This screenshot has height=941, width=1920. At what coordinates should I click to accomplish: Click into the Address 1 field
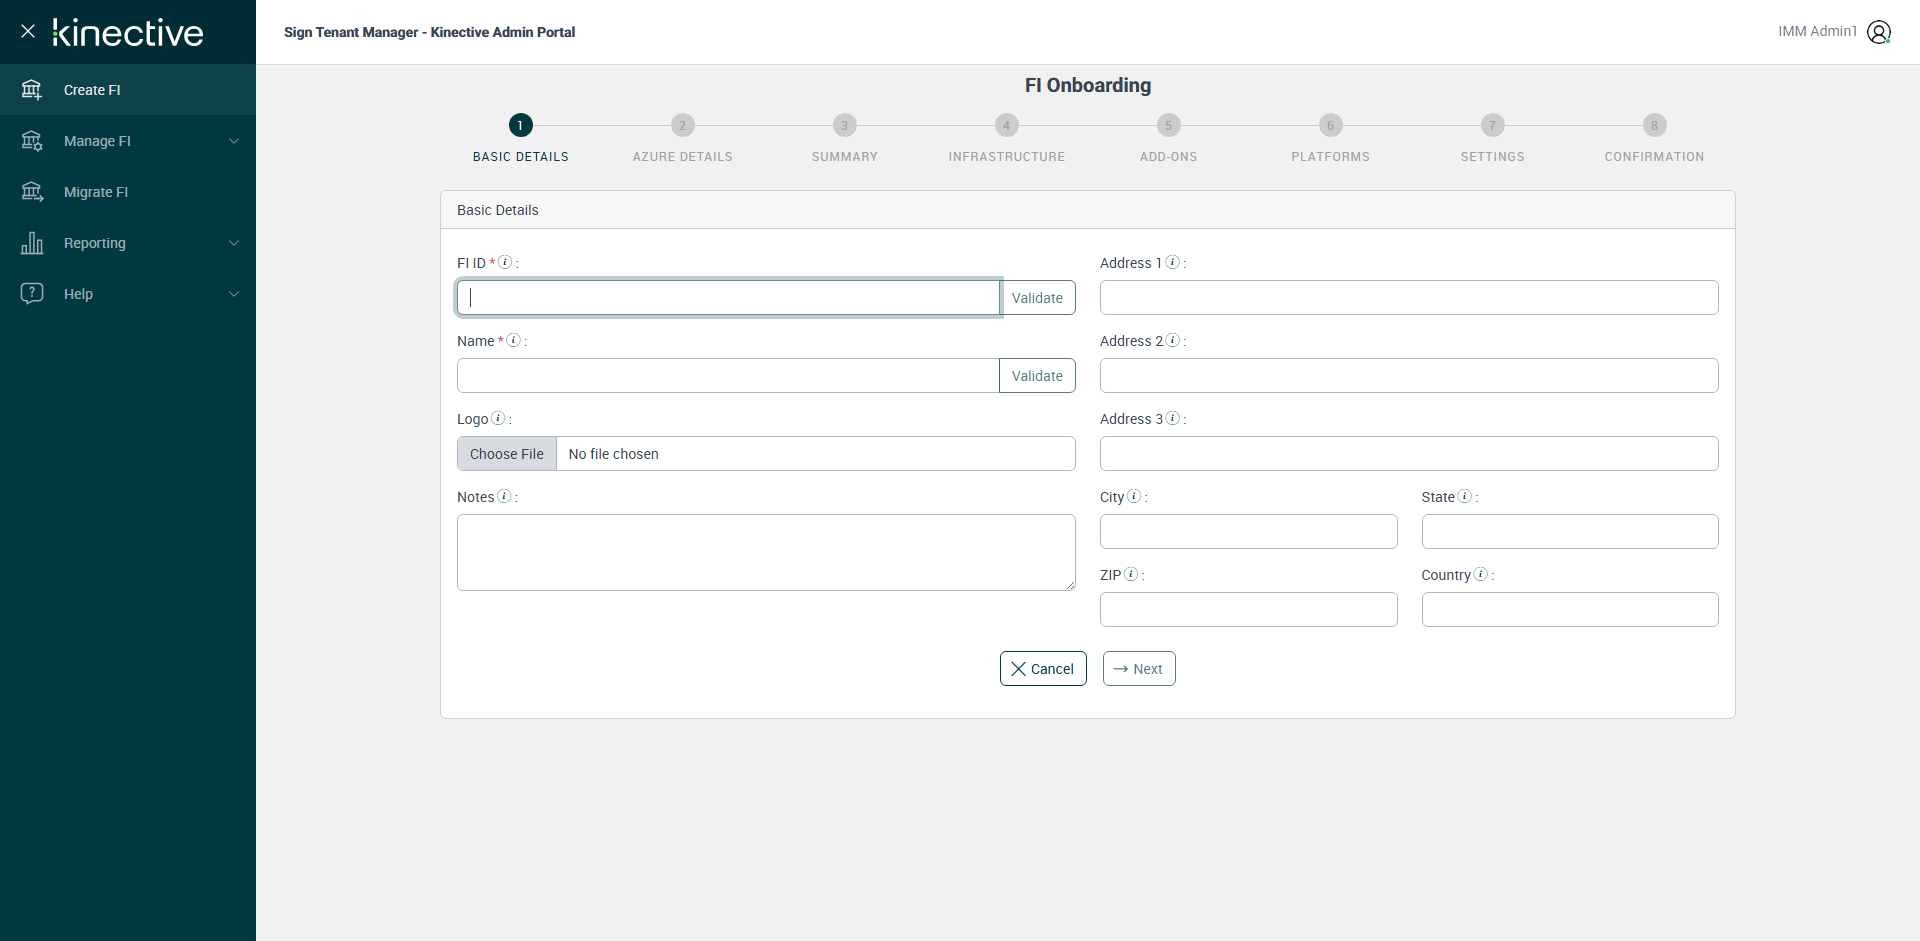point(1409,298)
